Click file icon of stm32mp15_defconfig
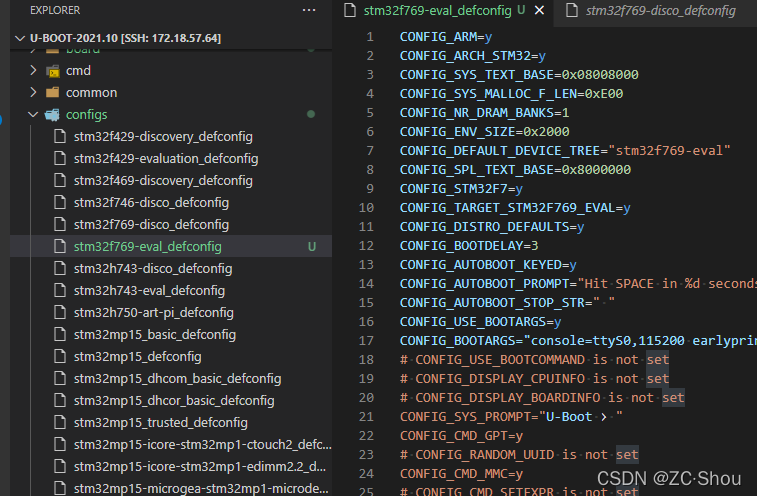Image resolution: width=757 pixels, height=496 pixels. 60,356
